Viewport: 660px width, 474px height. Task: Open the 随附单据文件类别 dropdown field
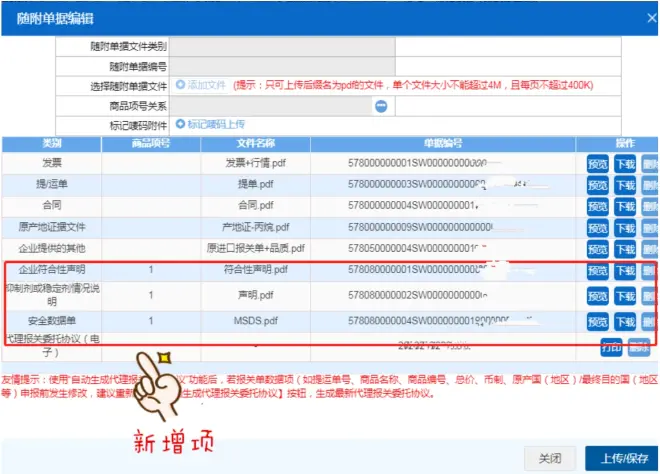tap(283, 46)
